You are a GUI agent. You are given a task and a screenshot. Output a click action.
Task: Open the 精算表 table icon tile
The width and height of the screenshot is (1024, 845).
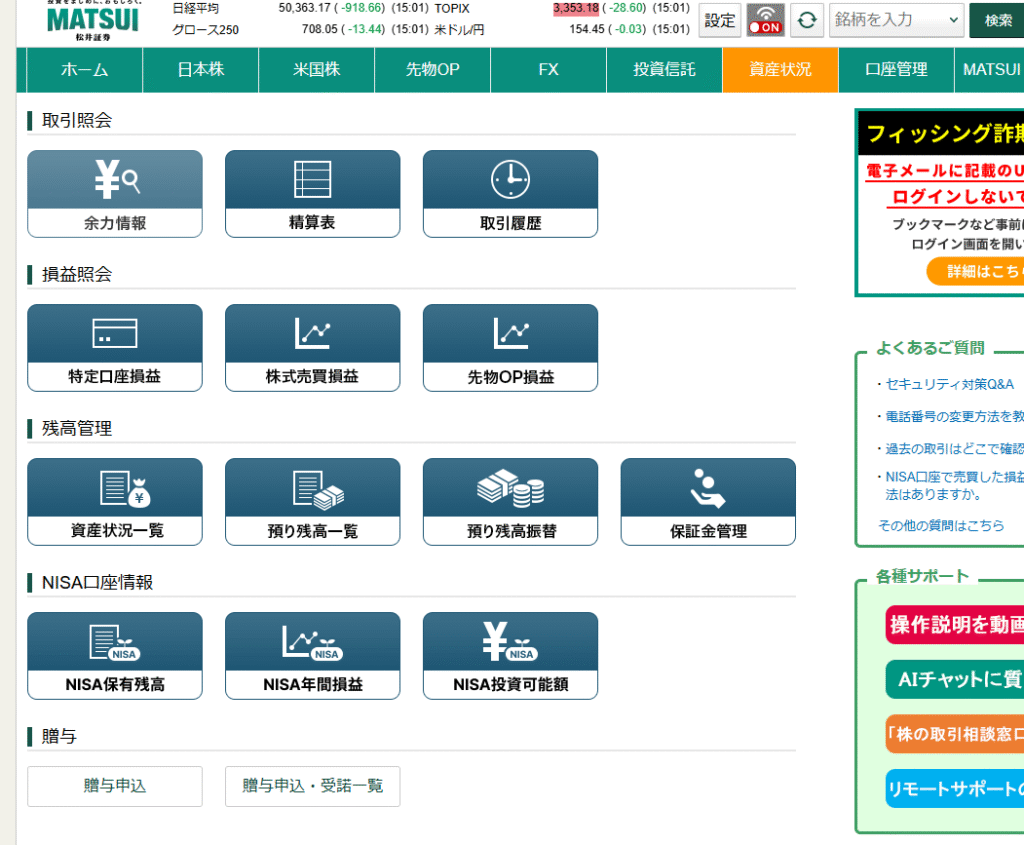tap(312, 180)
